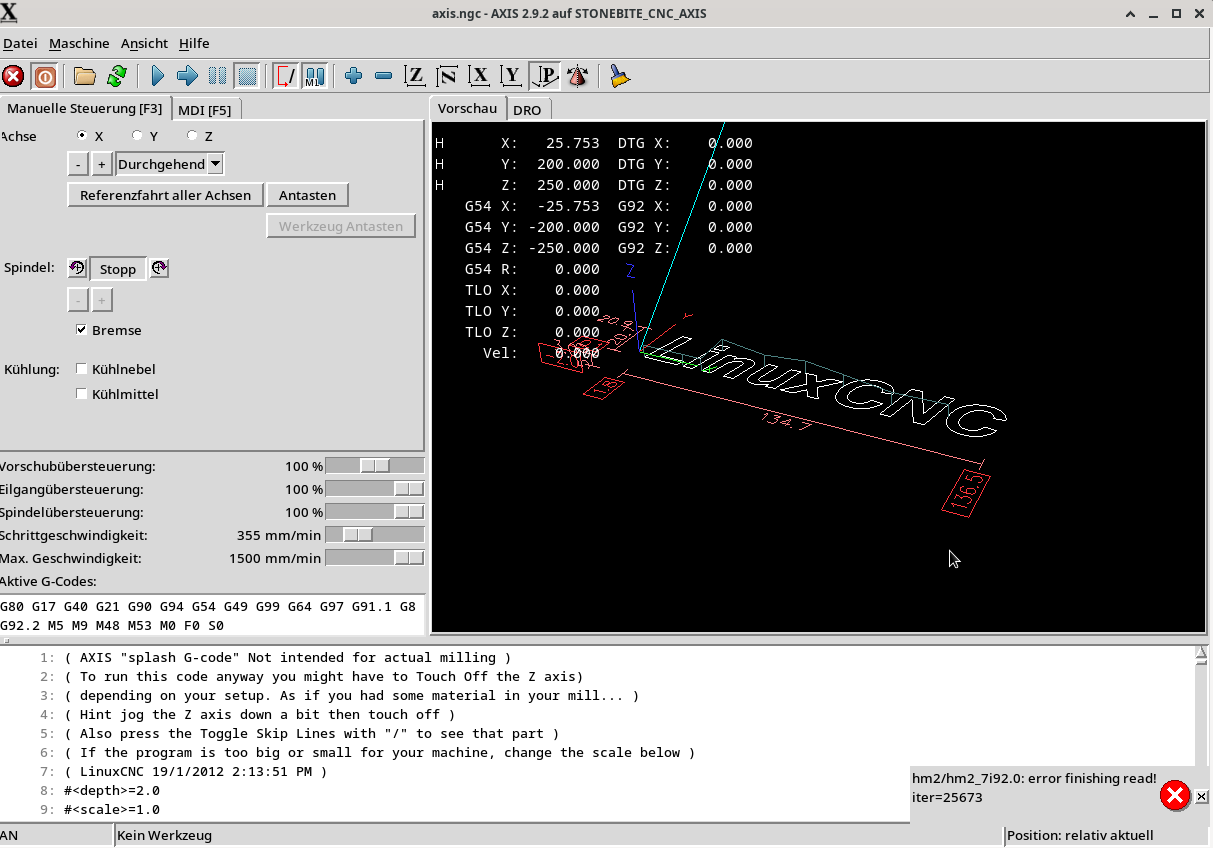
Task: Toggle the Bremse checkbox
Action: tap(81, 330)
